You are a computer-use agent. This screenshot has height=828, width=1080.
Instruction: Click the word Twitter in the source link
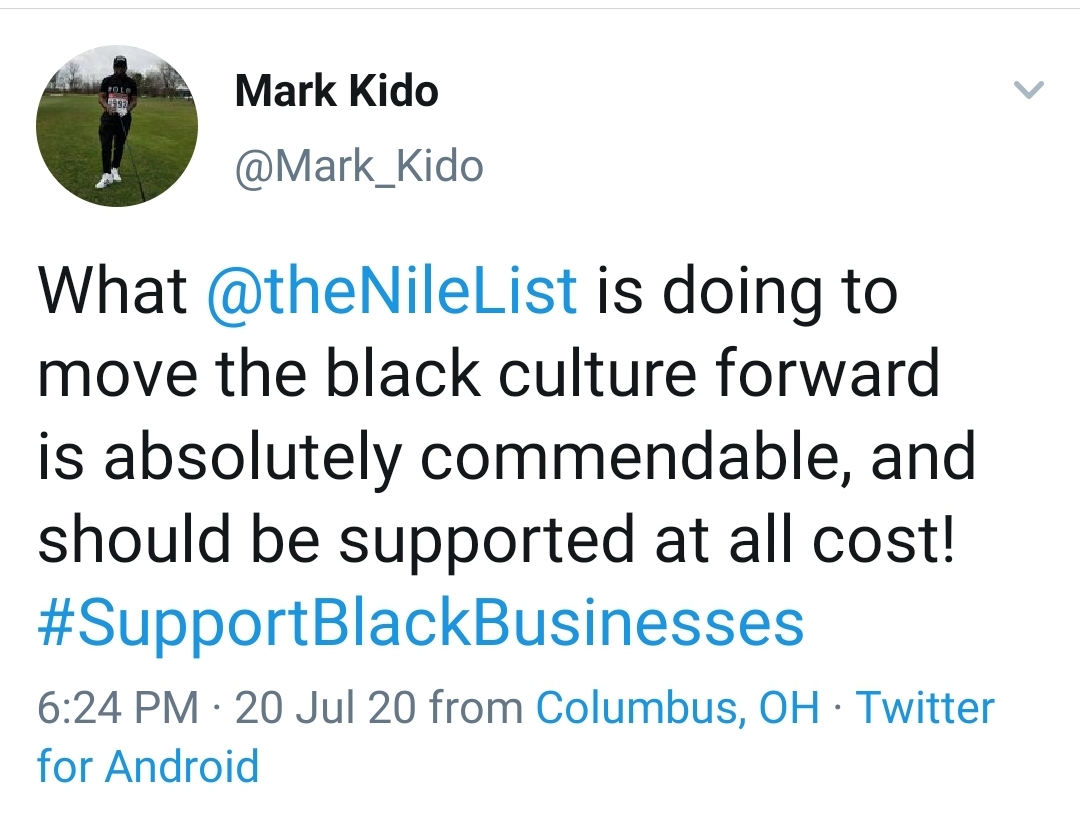[925, 707]
